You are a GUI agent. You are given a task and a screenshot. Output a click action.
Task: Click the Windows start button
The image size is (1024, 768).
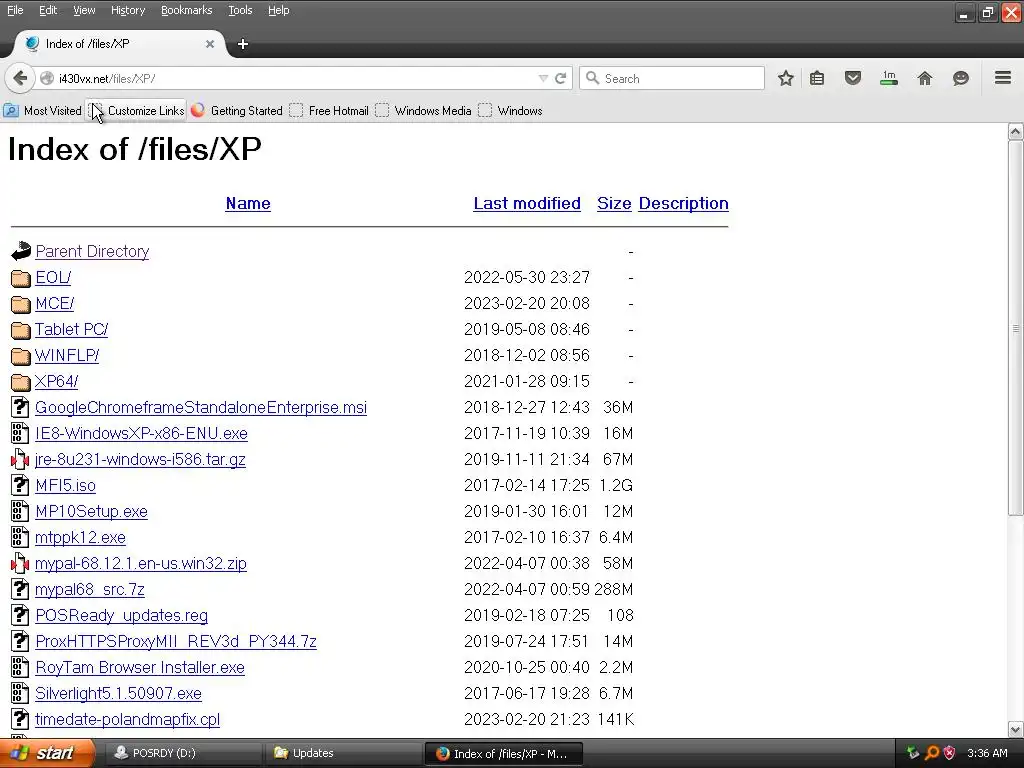[47, 753]
